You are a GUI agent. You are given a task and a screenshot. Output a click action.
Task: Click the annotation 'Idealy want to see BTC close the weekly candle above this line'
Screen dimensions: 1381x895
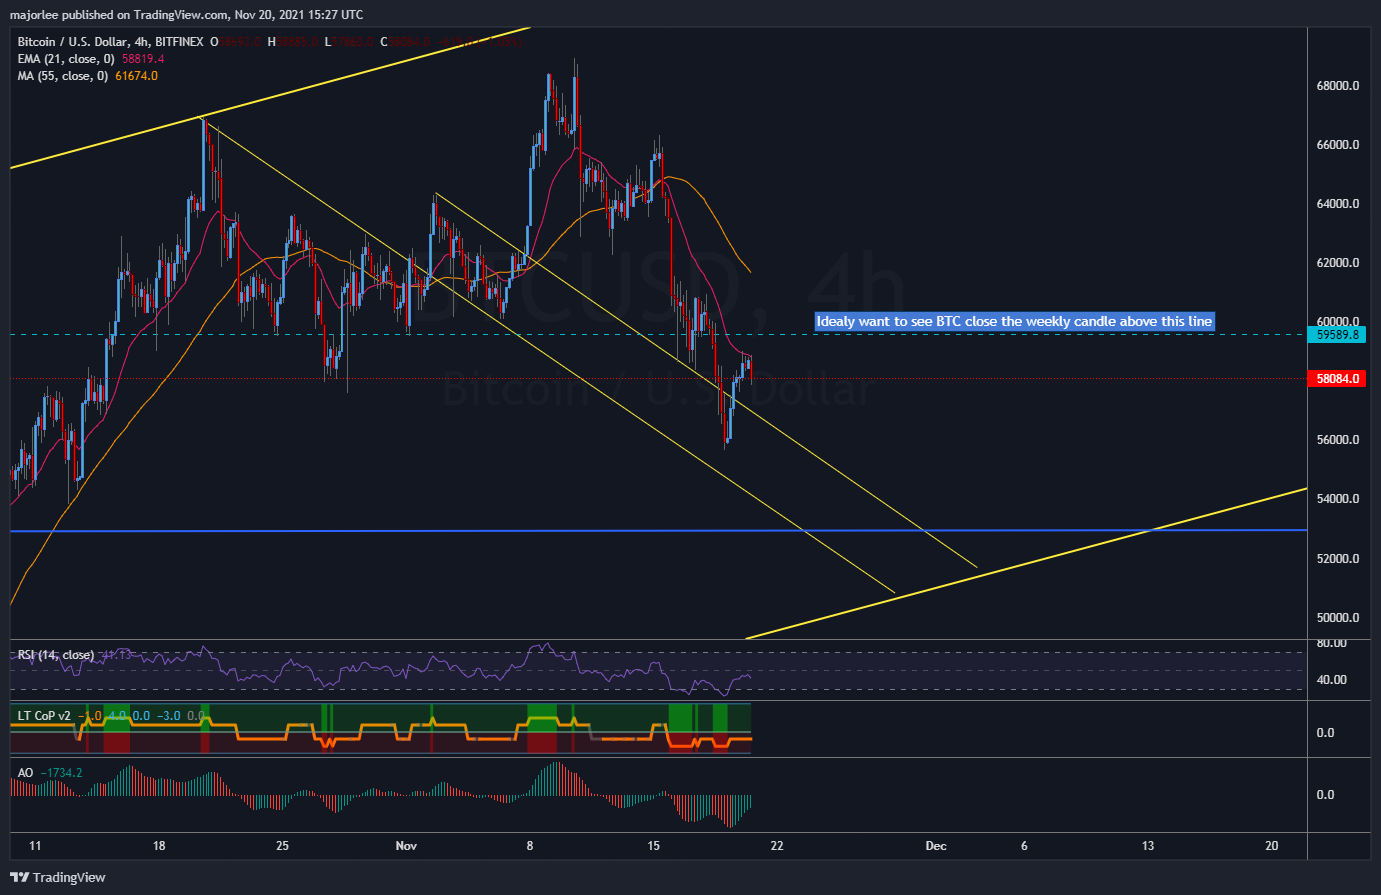1015,321
